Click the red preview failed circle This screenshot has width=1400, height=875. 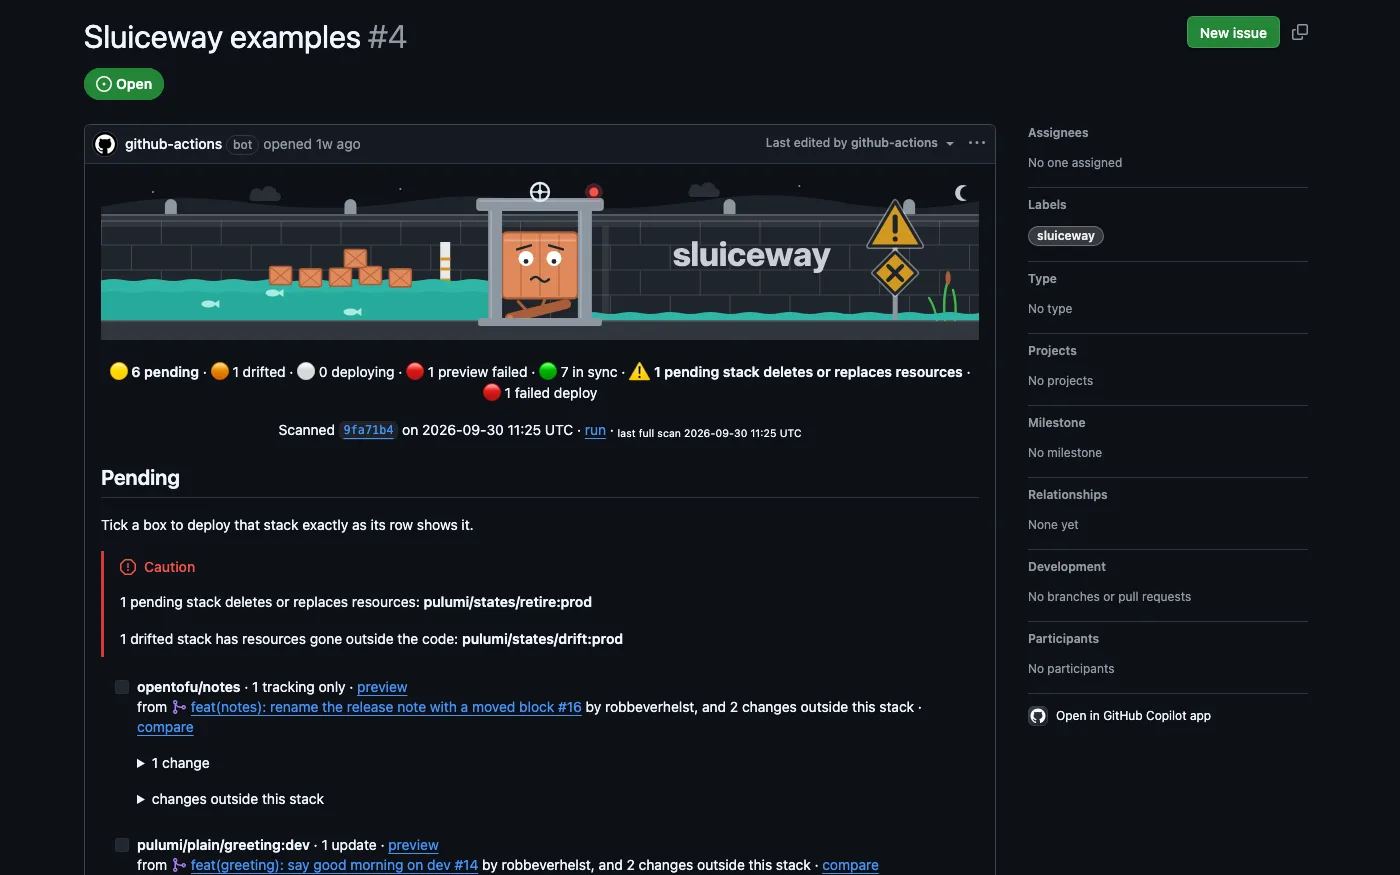415,372
